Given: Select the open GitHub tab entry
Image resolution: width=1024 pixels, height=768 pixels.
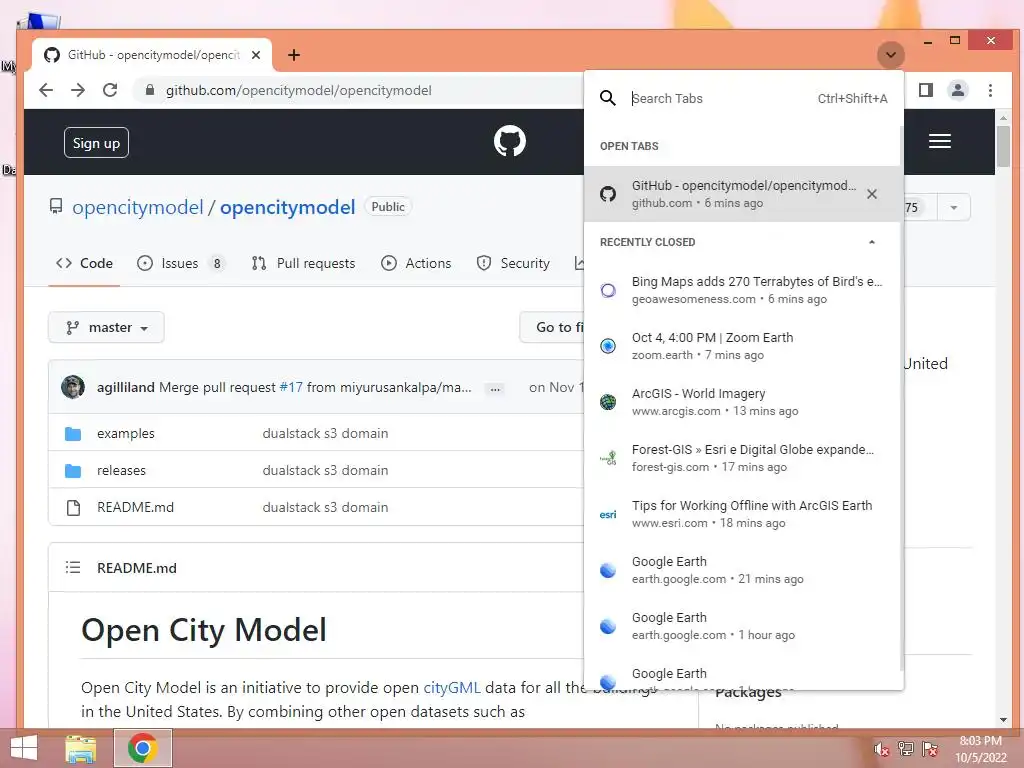Looking at the screenshot, I should pos(743,194).
